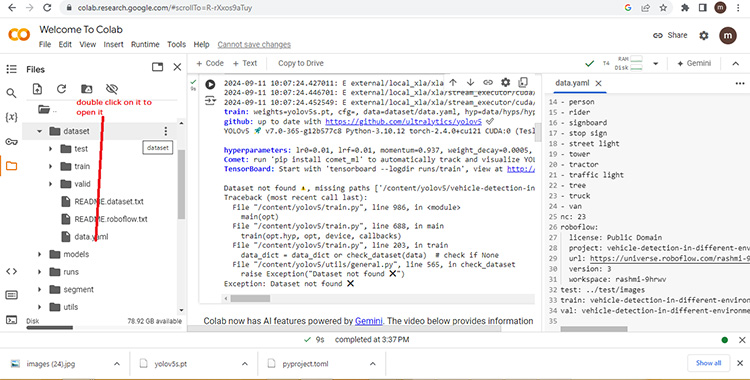
Task: Open the code snippets icon
Action: (x=11, y=271)
